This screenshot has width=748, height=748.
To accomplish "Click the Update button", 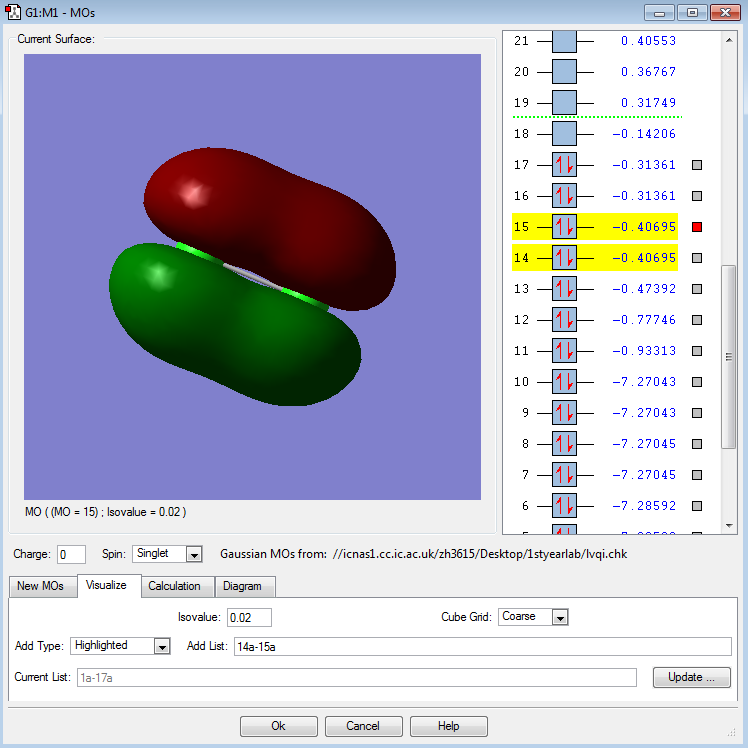I will (692, 677).
